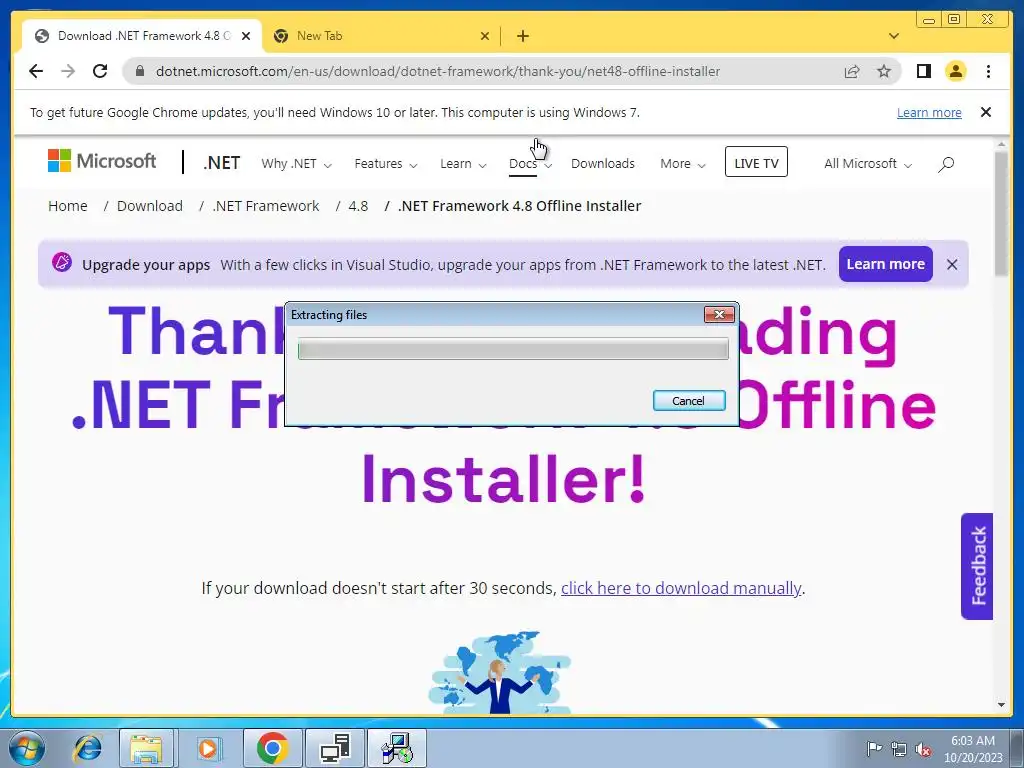Expand the Docs menu

click(530, 163)
